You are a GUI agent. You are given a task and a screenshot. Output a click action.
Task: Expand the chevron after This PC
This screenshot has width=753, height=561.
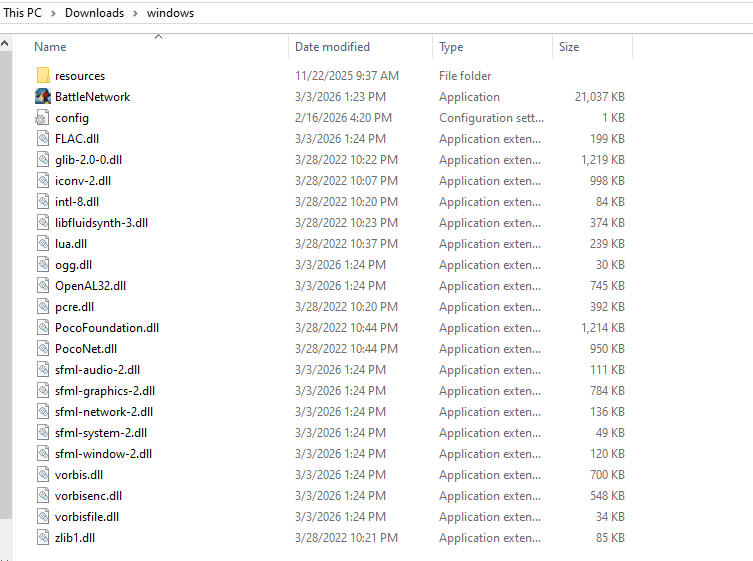tap(54, 13)
